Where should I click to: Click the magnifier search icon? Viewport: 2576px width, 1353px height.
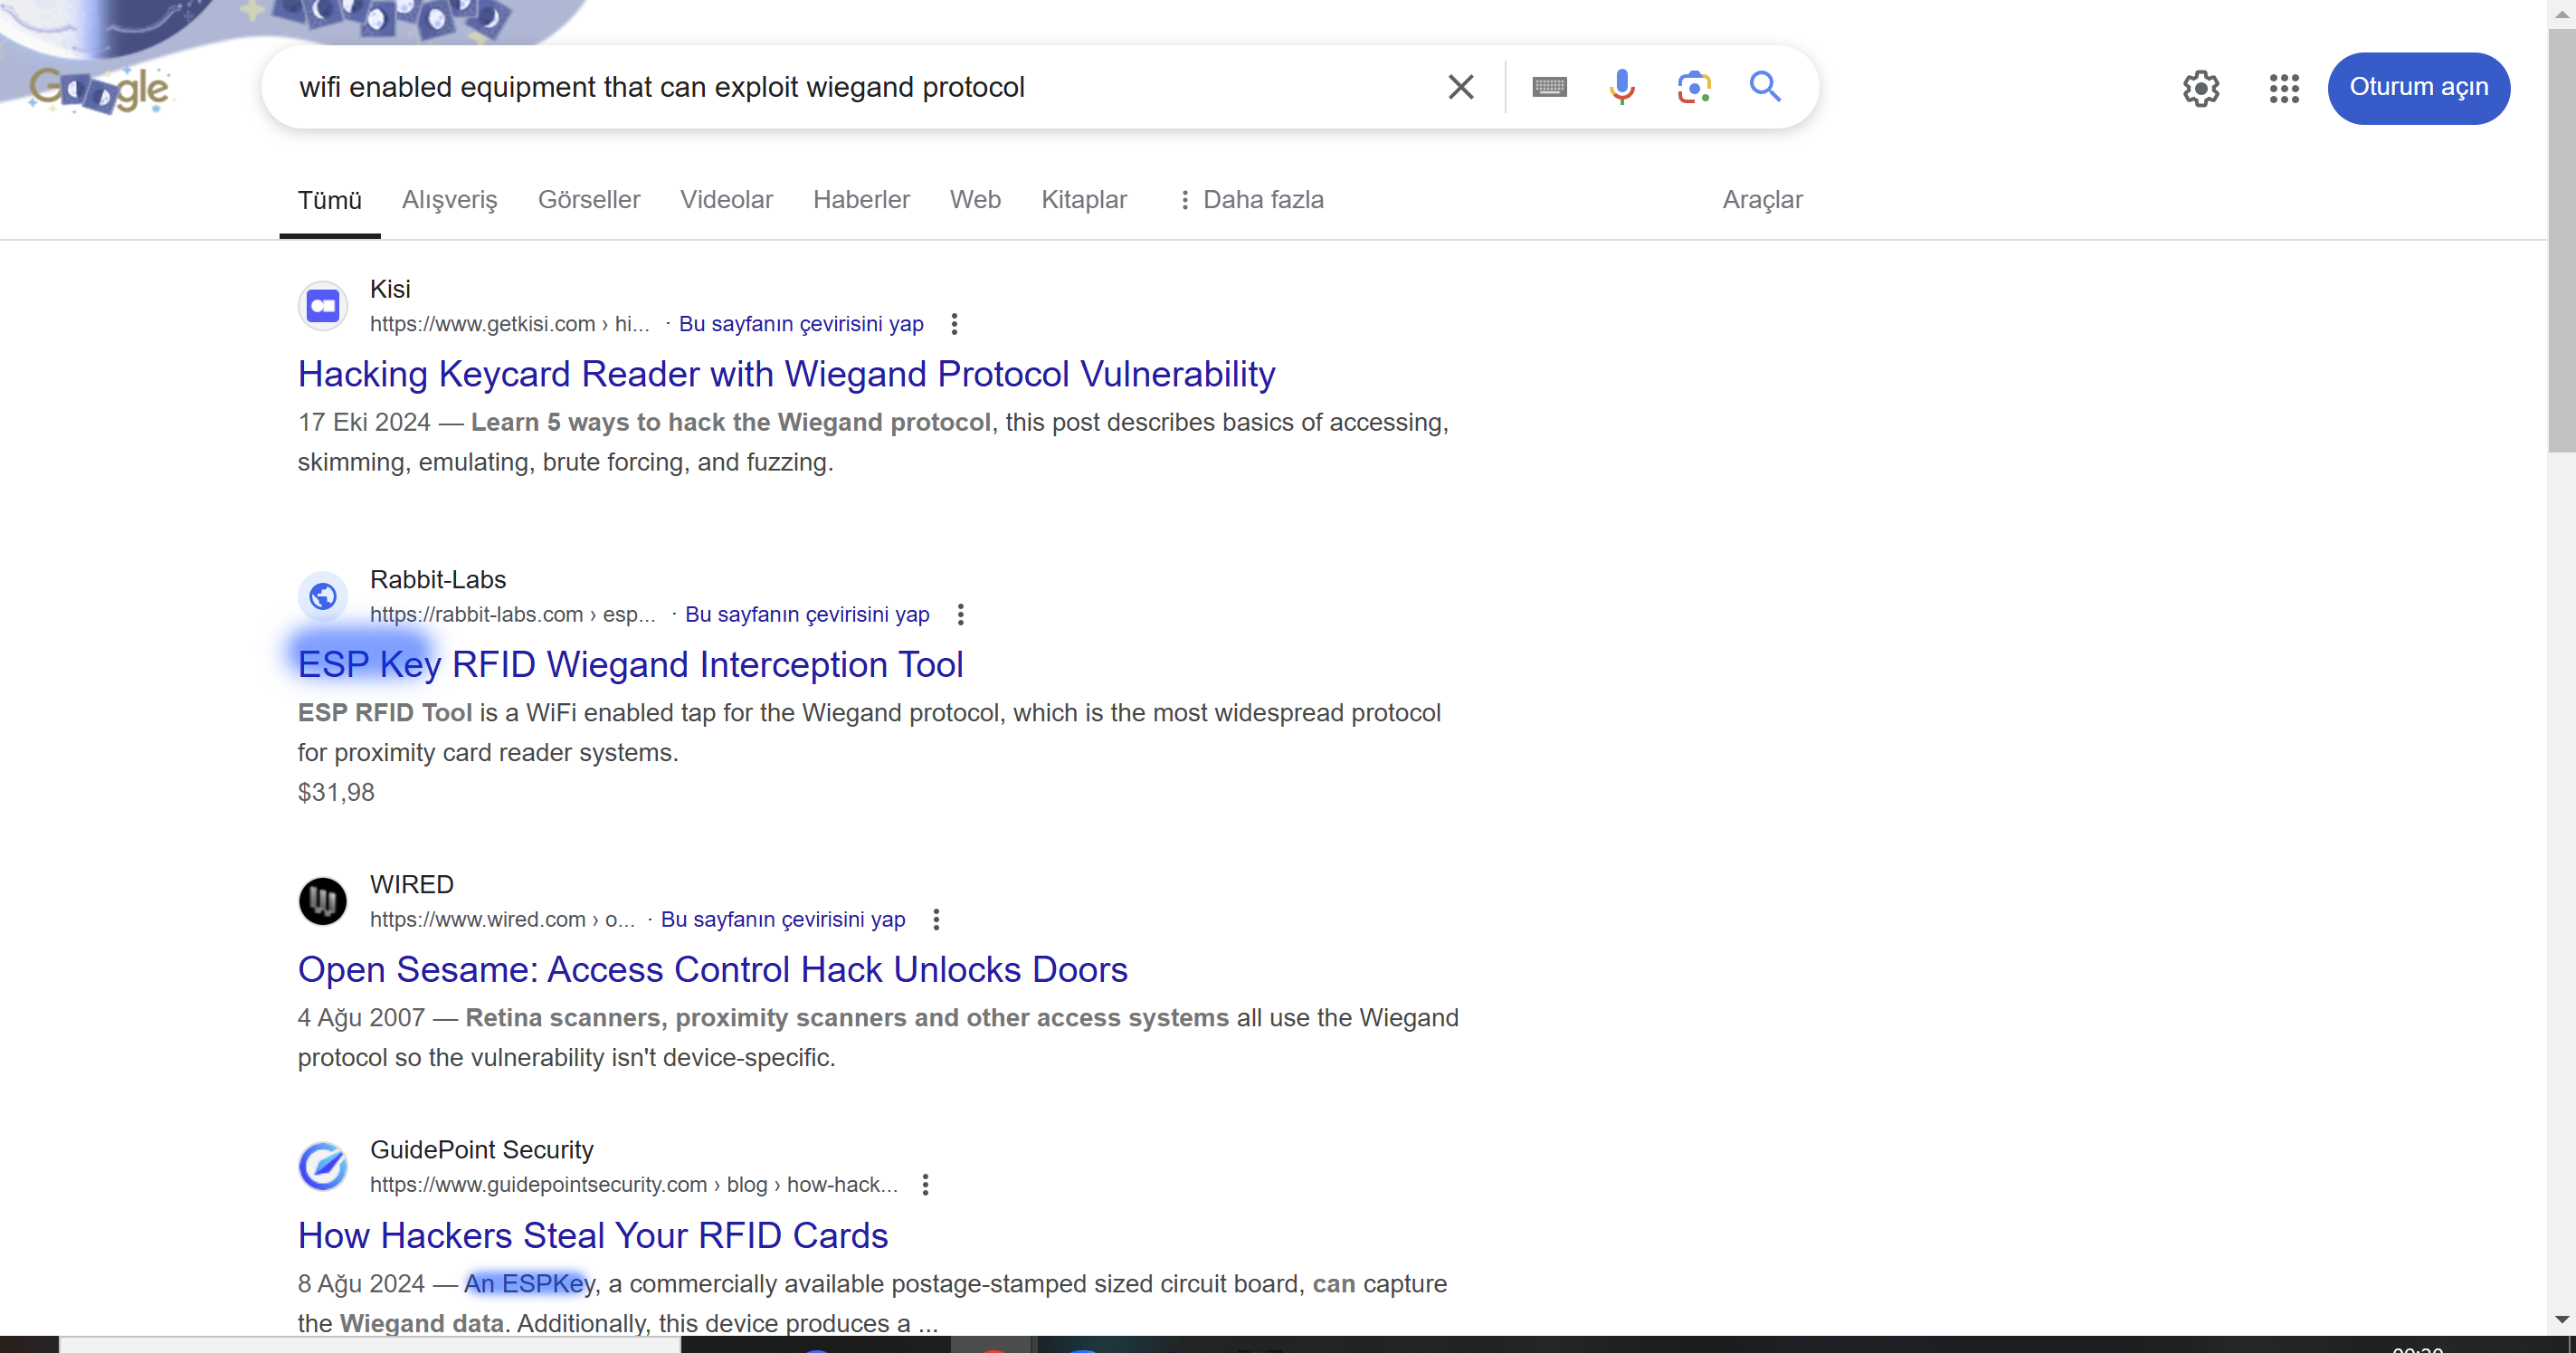click(1765, 87)
